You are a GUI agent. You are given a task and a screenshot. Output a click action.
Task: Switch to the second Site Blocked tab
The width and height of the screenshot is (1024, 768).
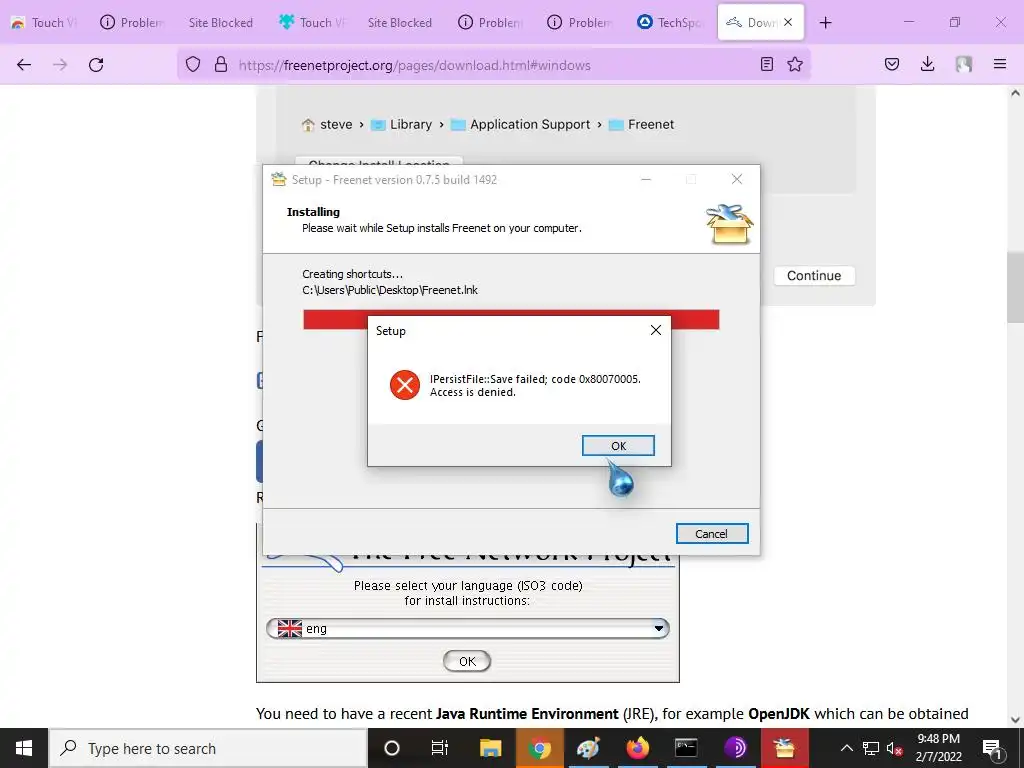click(400, 22)
